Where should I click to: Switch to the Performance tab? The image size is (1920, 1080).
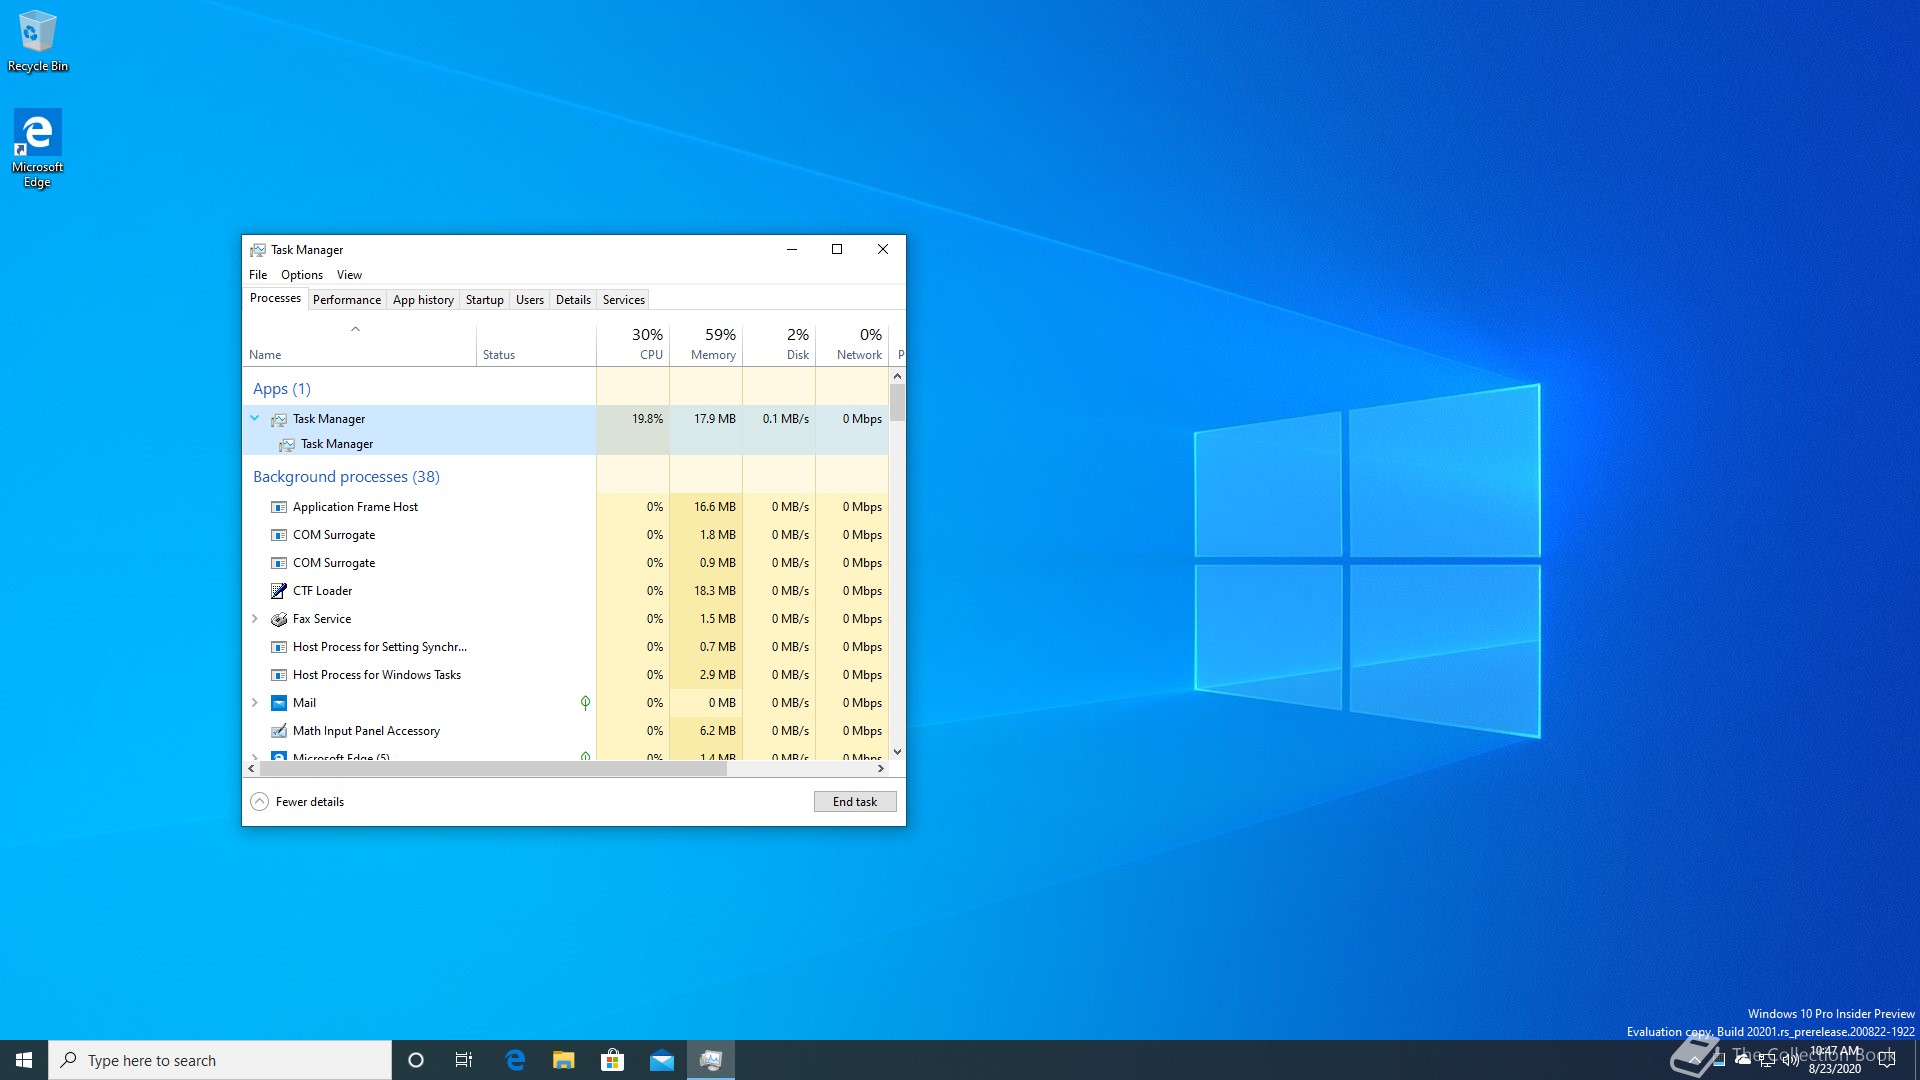click(347, 300)
